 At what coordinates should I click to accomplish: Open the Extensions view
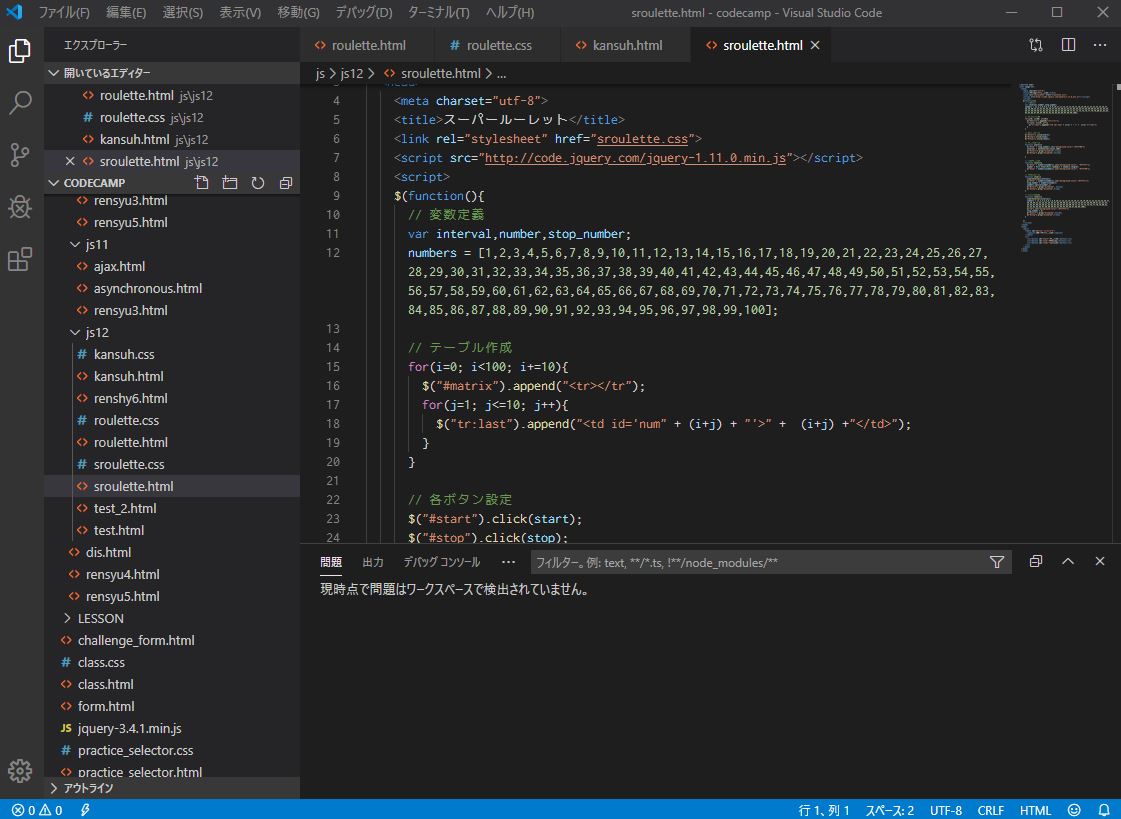20,259
